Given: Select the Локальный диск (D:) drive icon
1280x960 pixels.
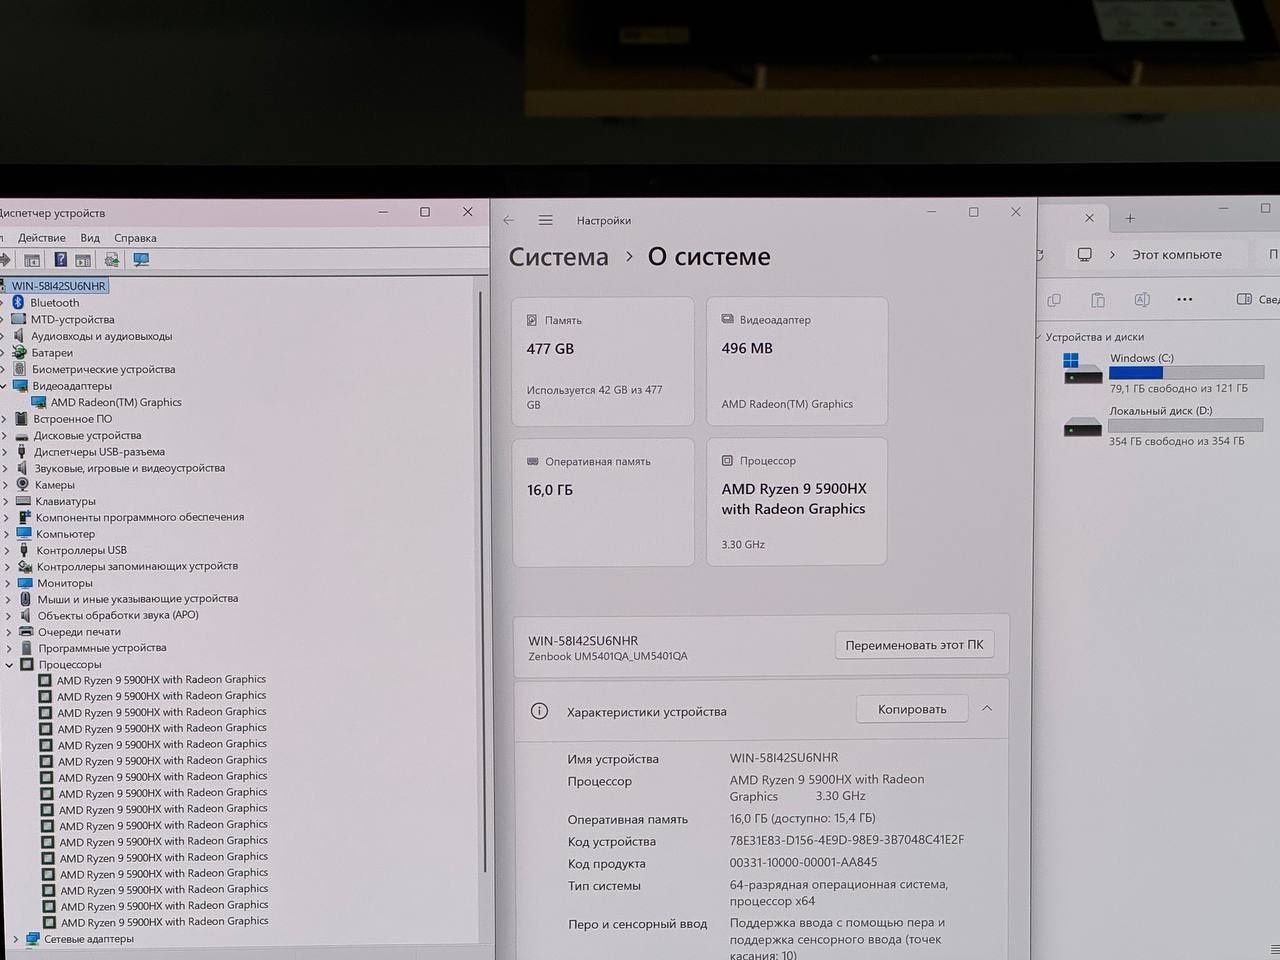Looking at the screenshot, I should pyautogui.click(x=1082, y=427).
